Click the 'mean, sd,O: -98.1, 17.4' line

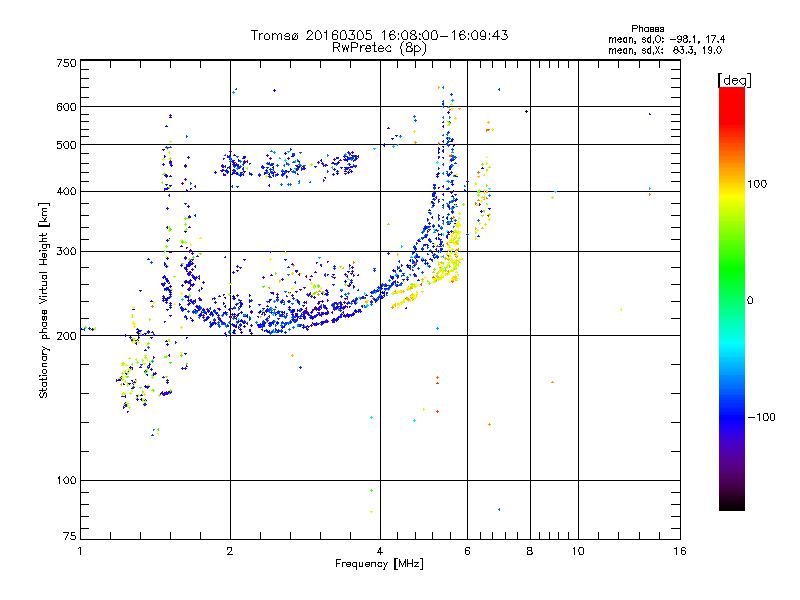tap(666, 40)
